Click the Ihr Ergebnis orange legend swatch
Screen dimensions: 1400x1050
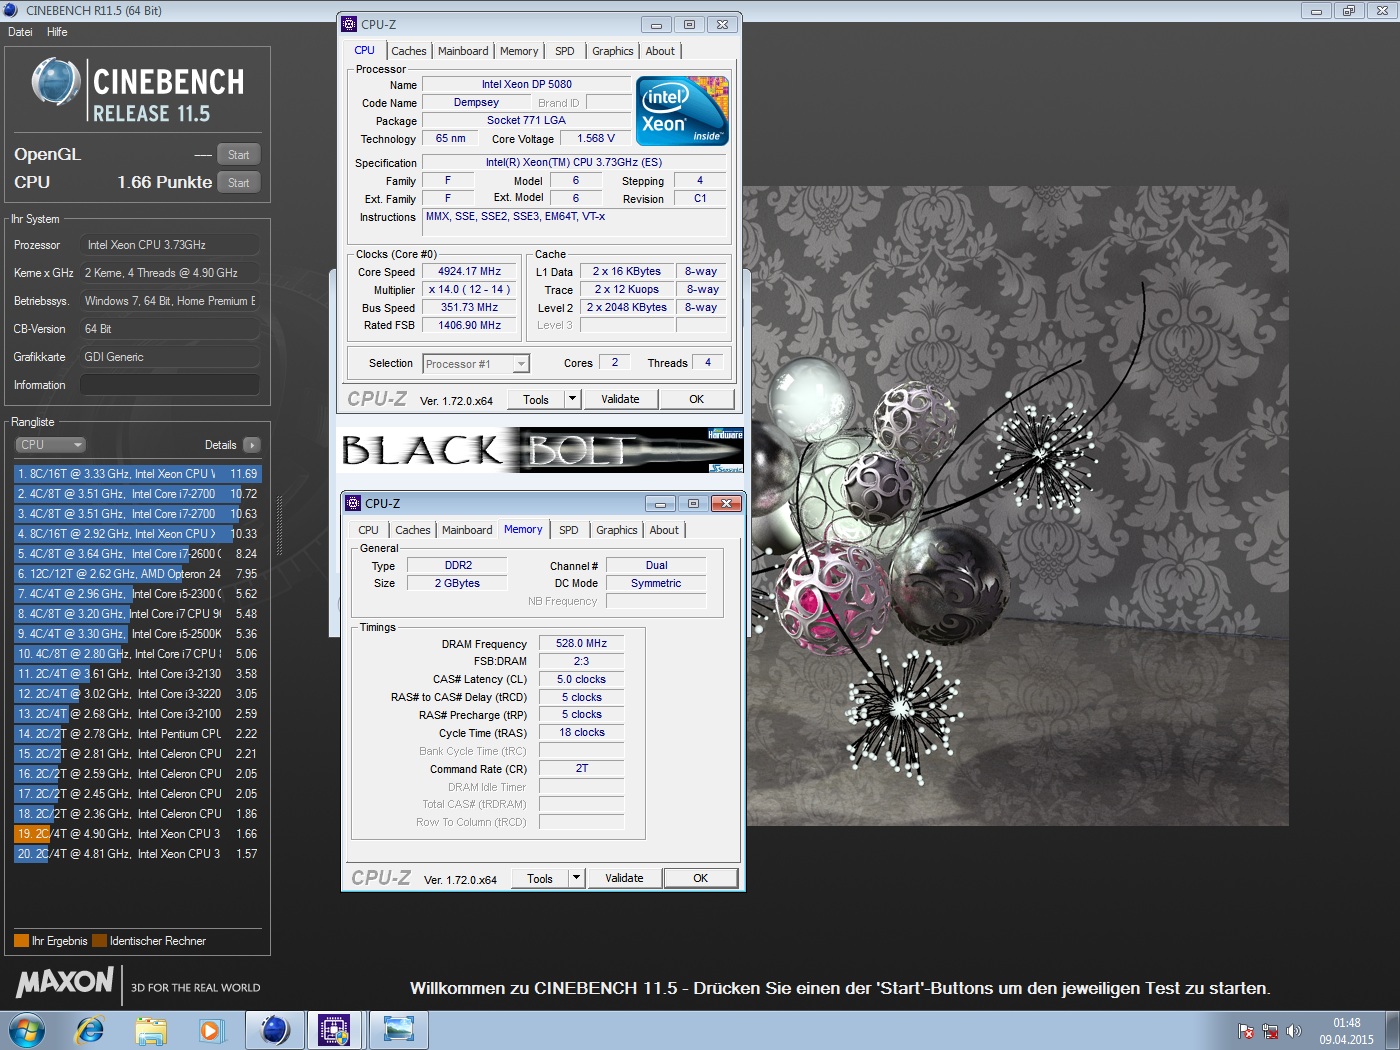[x=21, y=941]
